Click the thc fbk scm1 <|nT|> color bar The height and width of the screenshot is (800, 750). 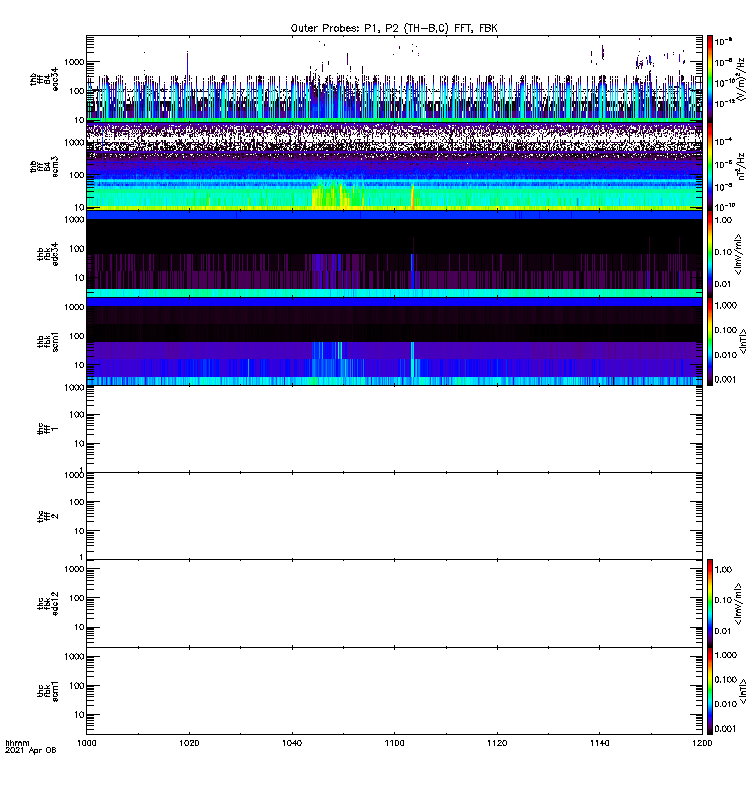(x=710, y=691)
